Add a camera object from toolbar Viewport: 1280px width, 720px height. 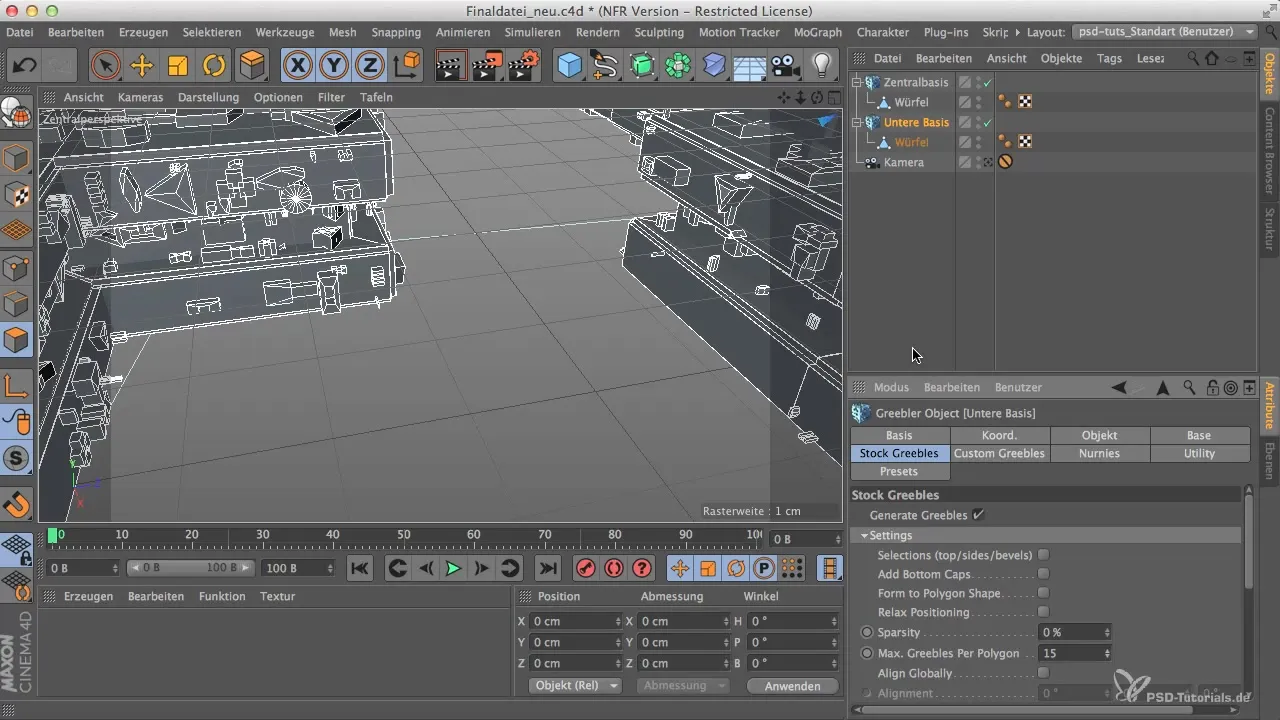(786, 66)
